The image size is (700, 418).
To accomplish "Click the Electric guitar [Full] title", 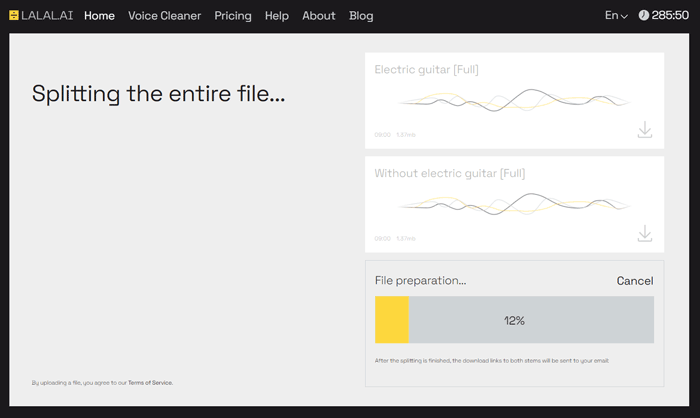I will 436,70.
